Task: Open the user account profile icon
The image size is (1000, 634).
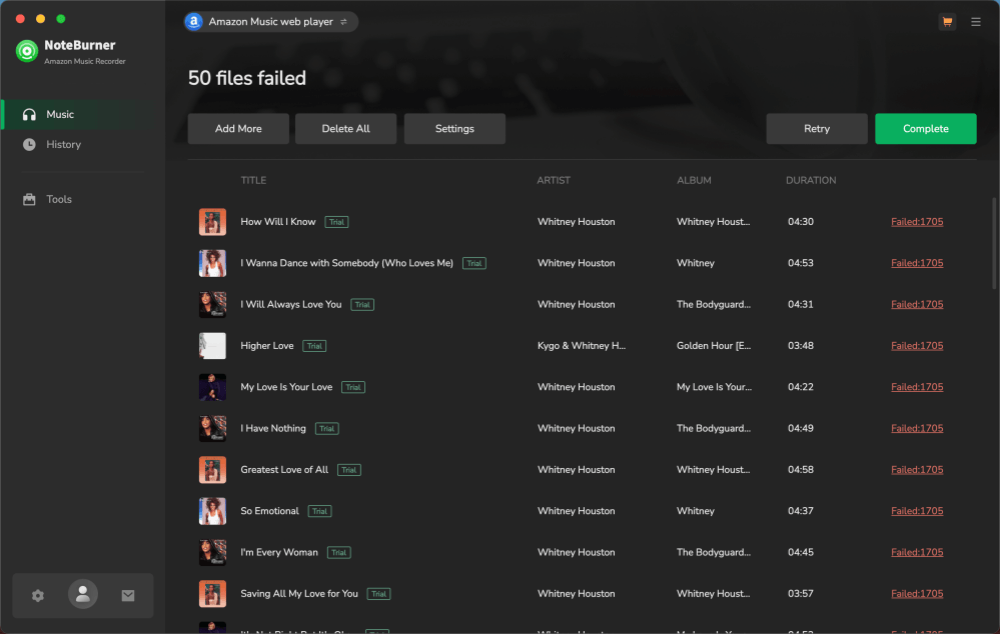Action: point(83,594)
